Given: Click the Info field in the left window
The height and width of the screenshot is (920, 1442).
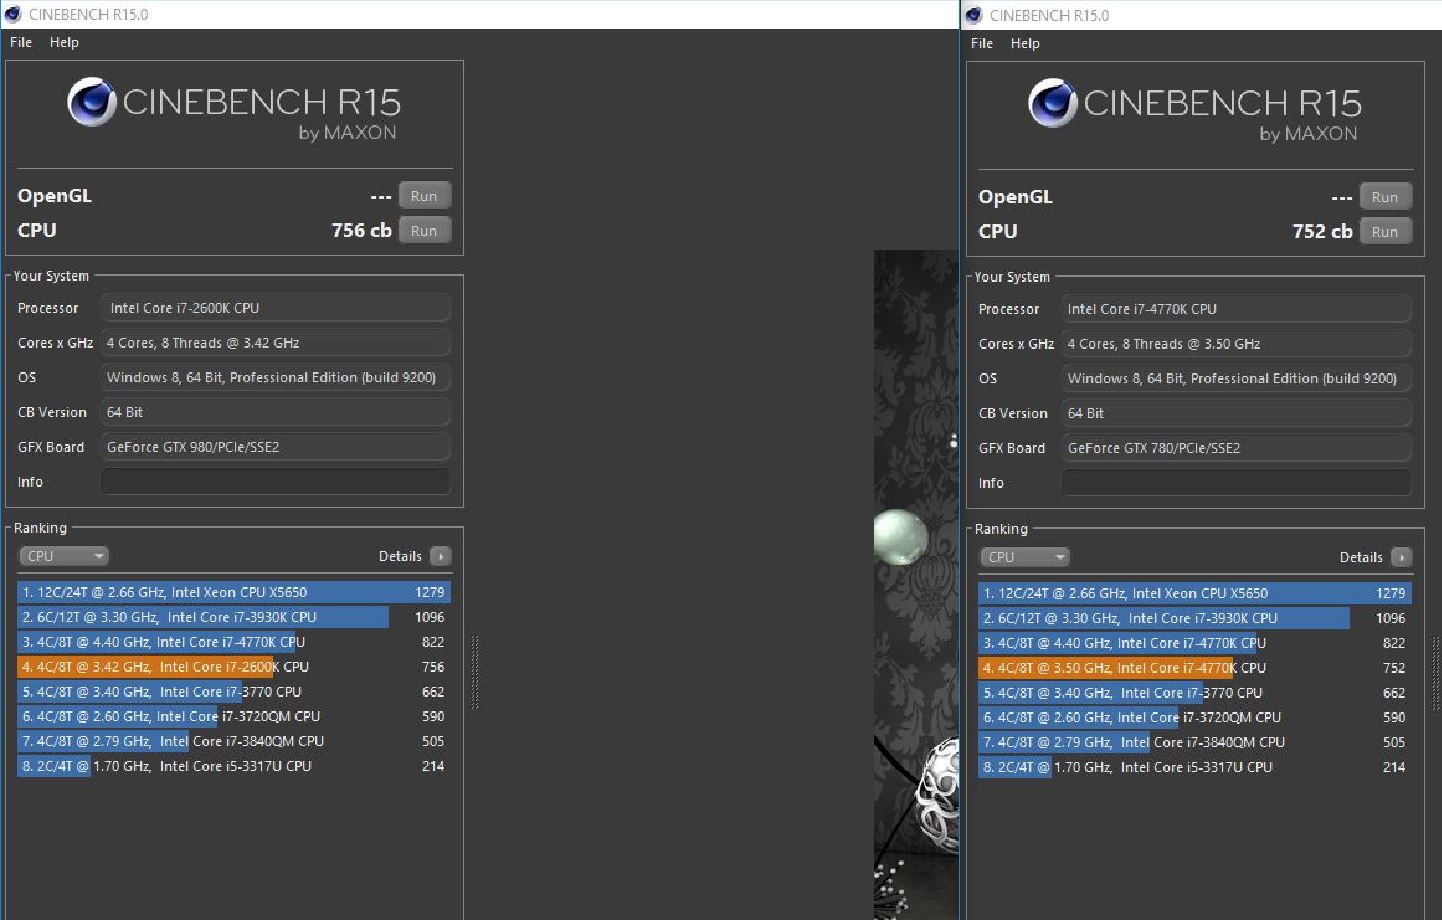Looking at the screenshot, I should pyautogui.click(x=275, y=482).
